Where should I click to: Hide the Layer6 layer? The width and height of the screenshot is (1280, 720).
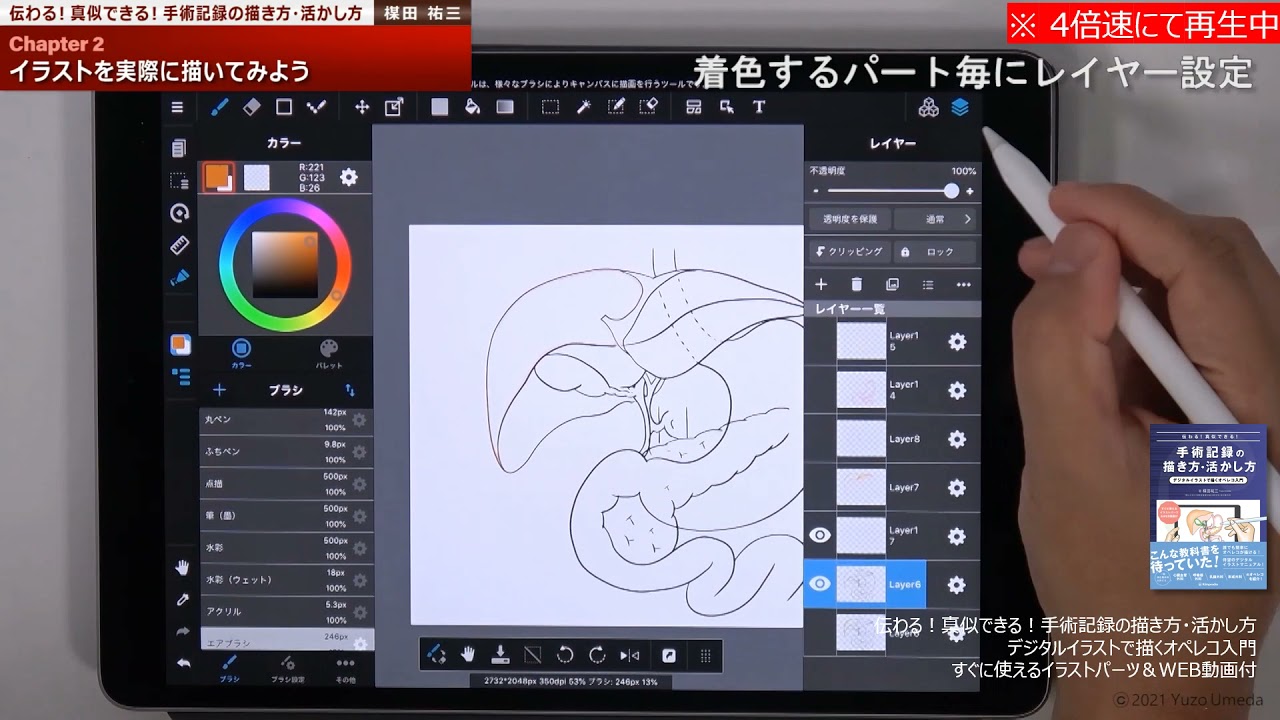tap(820, 583)
